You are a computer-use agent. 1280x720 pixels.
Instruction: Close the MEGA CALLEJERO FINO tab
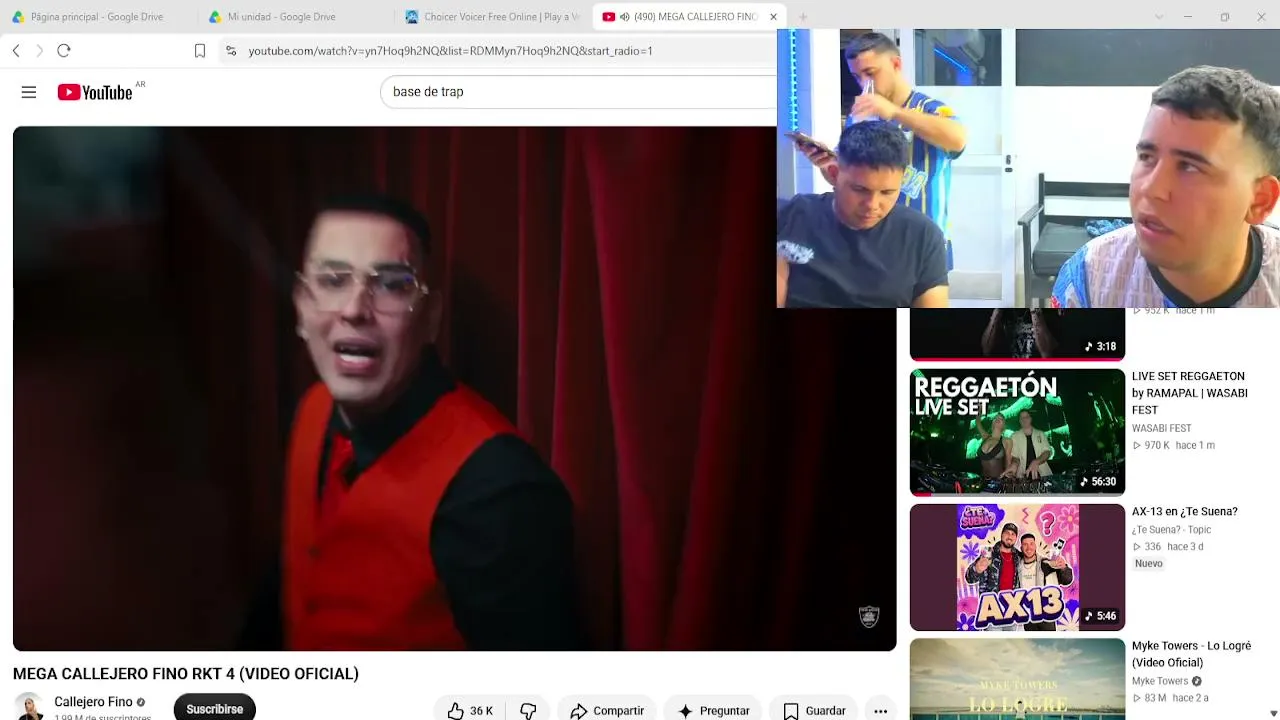773,17
